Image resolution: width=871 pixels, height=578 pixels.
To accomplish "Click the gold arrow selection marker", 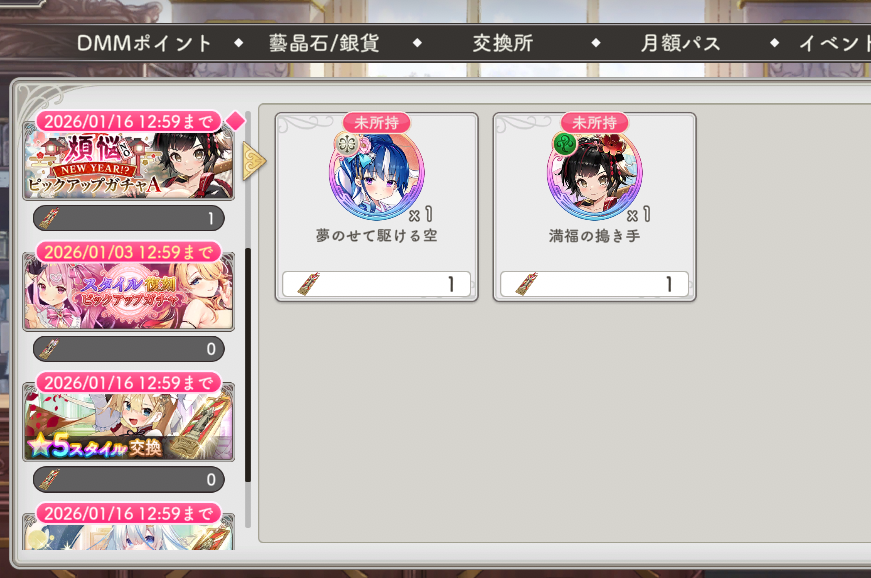I will point(254,162).
